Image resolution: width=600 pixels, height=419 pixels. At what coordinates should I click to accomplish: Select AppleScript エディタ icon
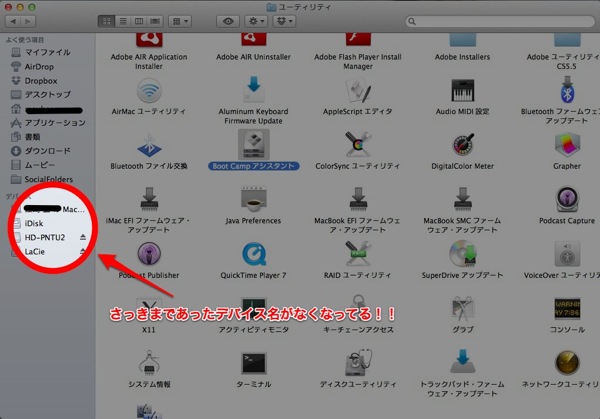coord(358,91)
